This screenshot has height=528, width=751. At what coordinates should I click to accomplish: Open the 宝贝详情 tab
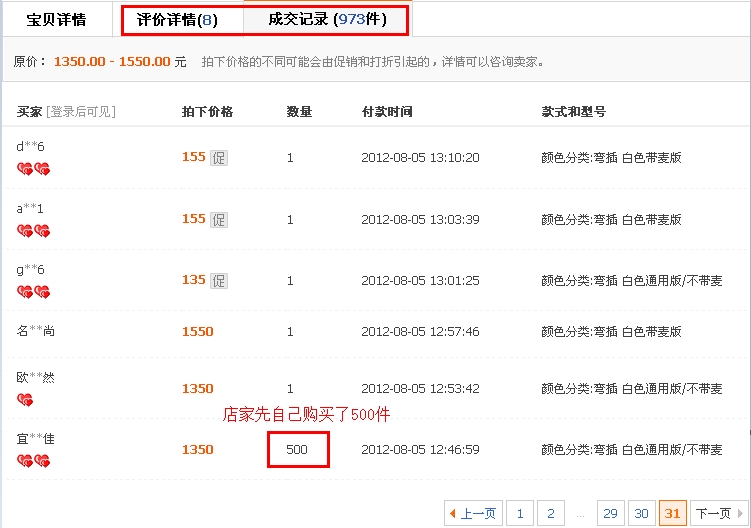(56, 20)
